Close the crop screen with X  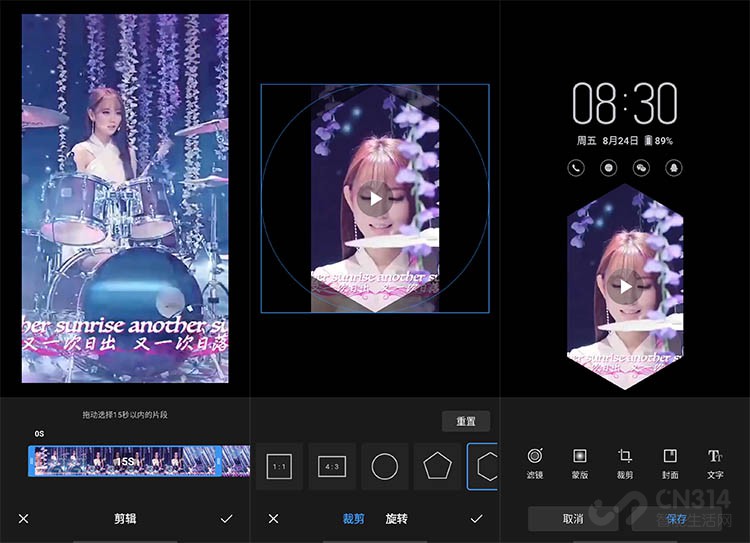[x=273, y=519]
